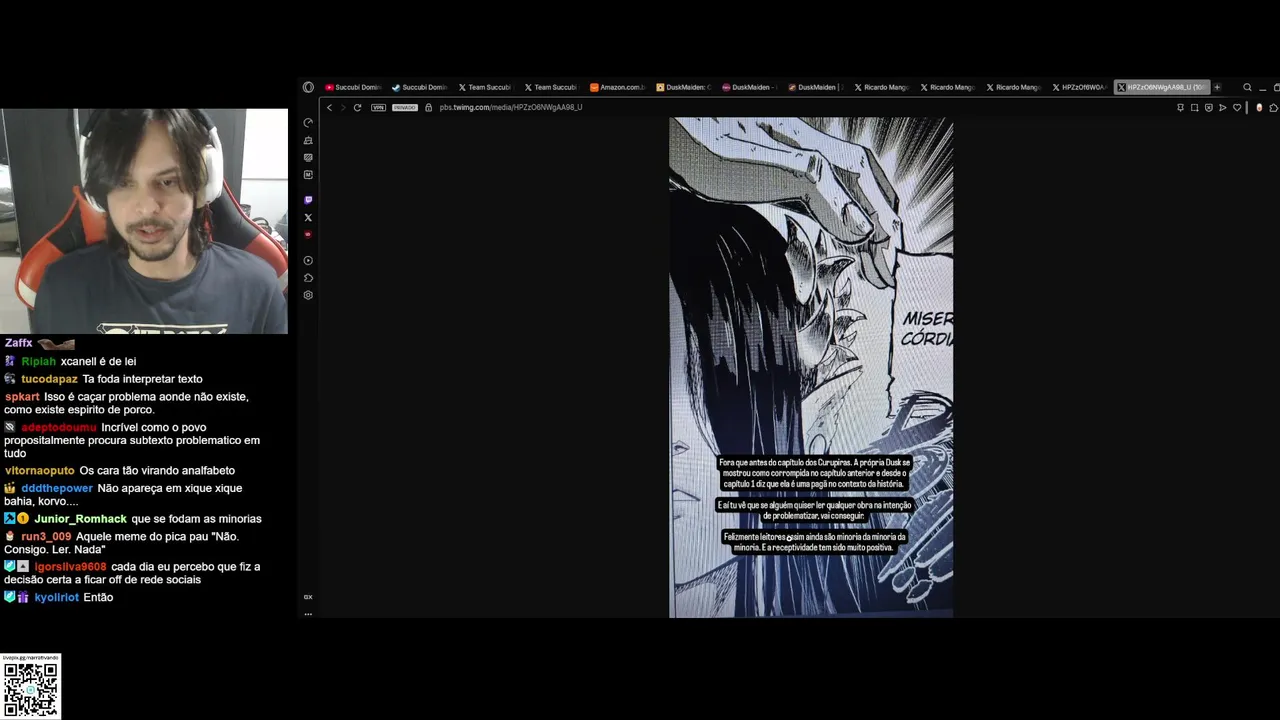Click chat username vitornaoputo
The height and width of the screenshot is (720, 1280).
pos(39,471)
